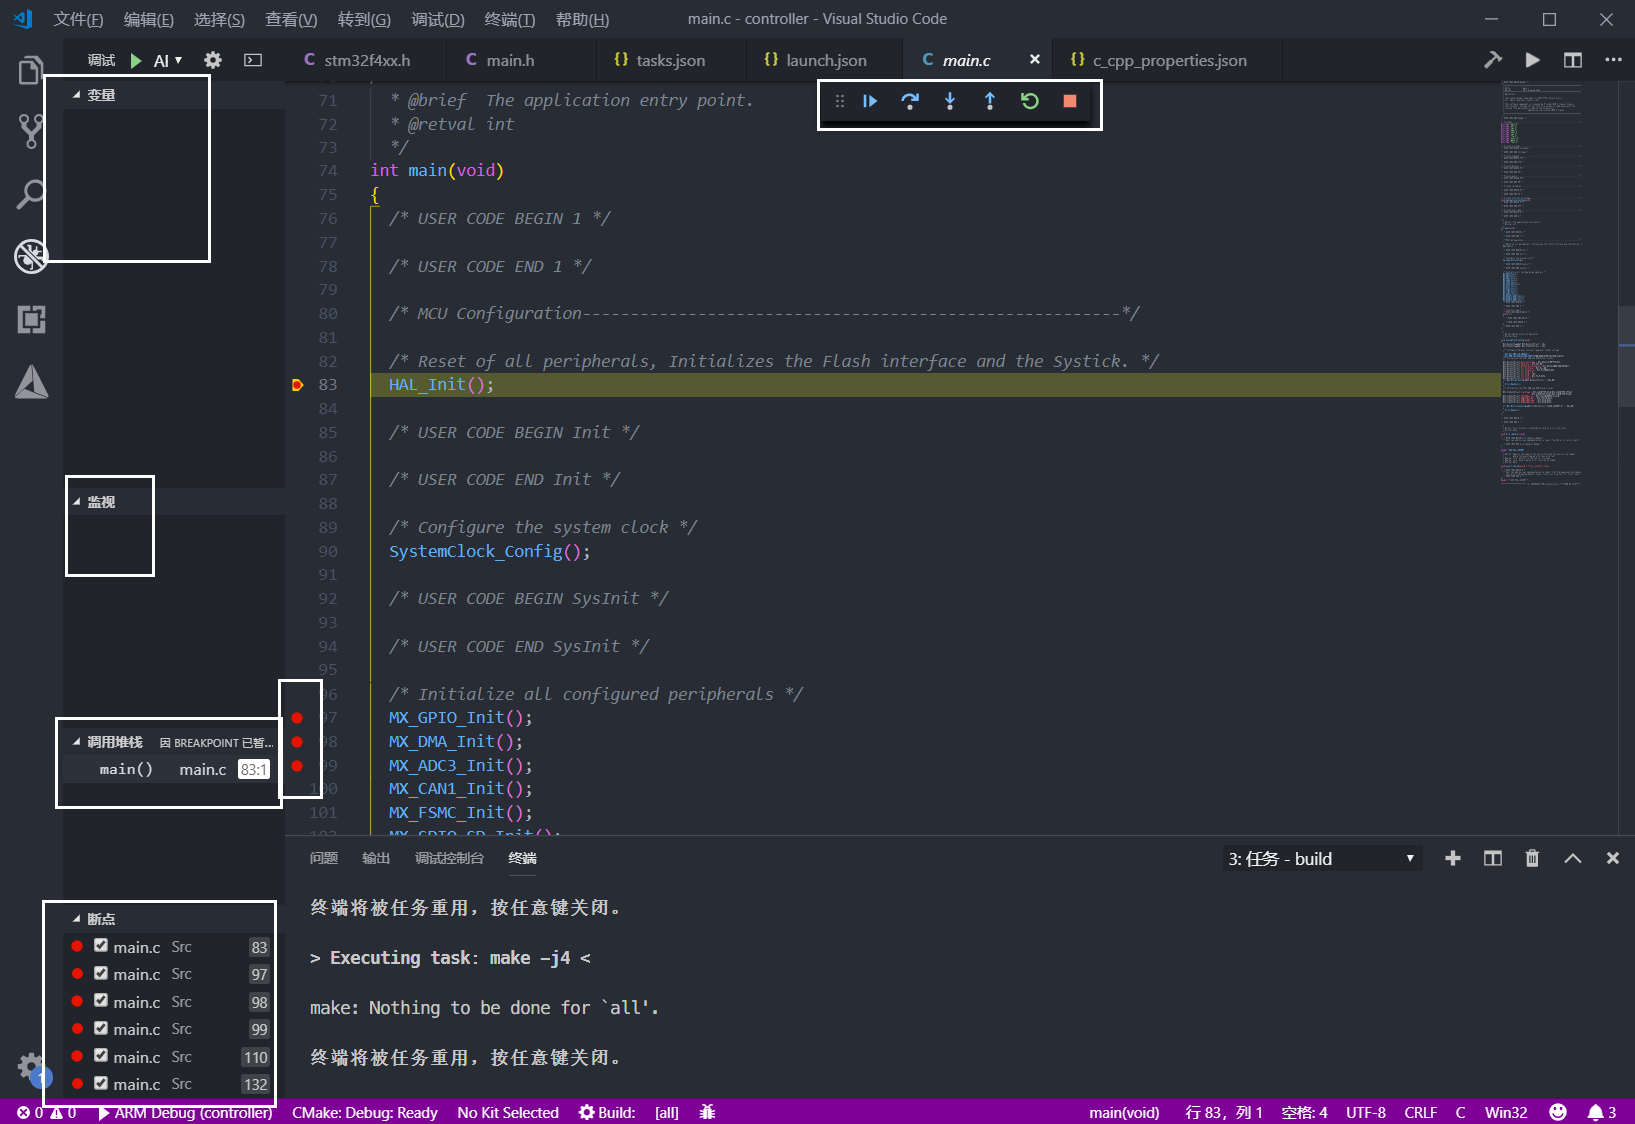
Task: Open Source Control in the activity bar
Action: click(x=30, y=131)
